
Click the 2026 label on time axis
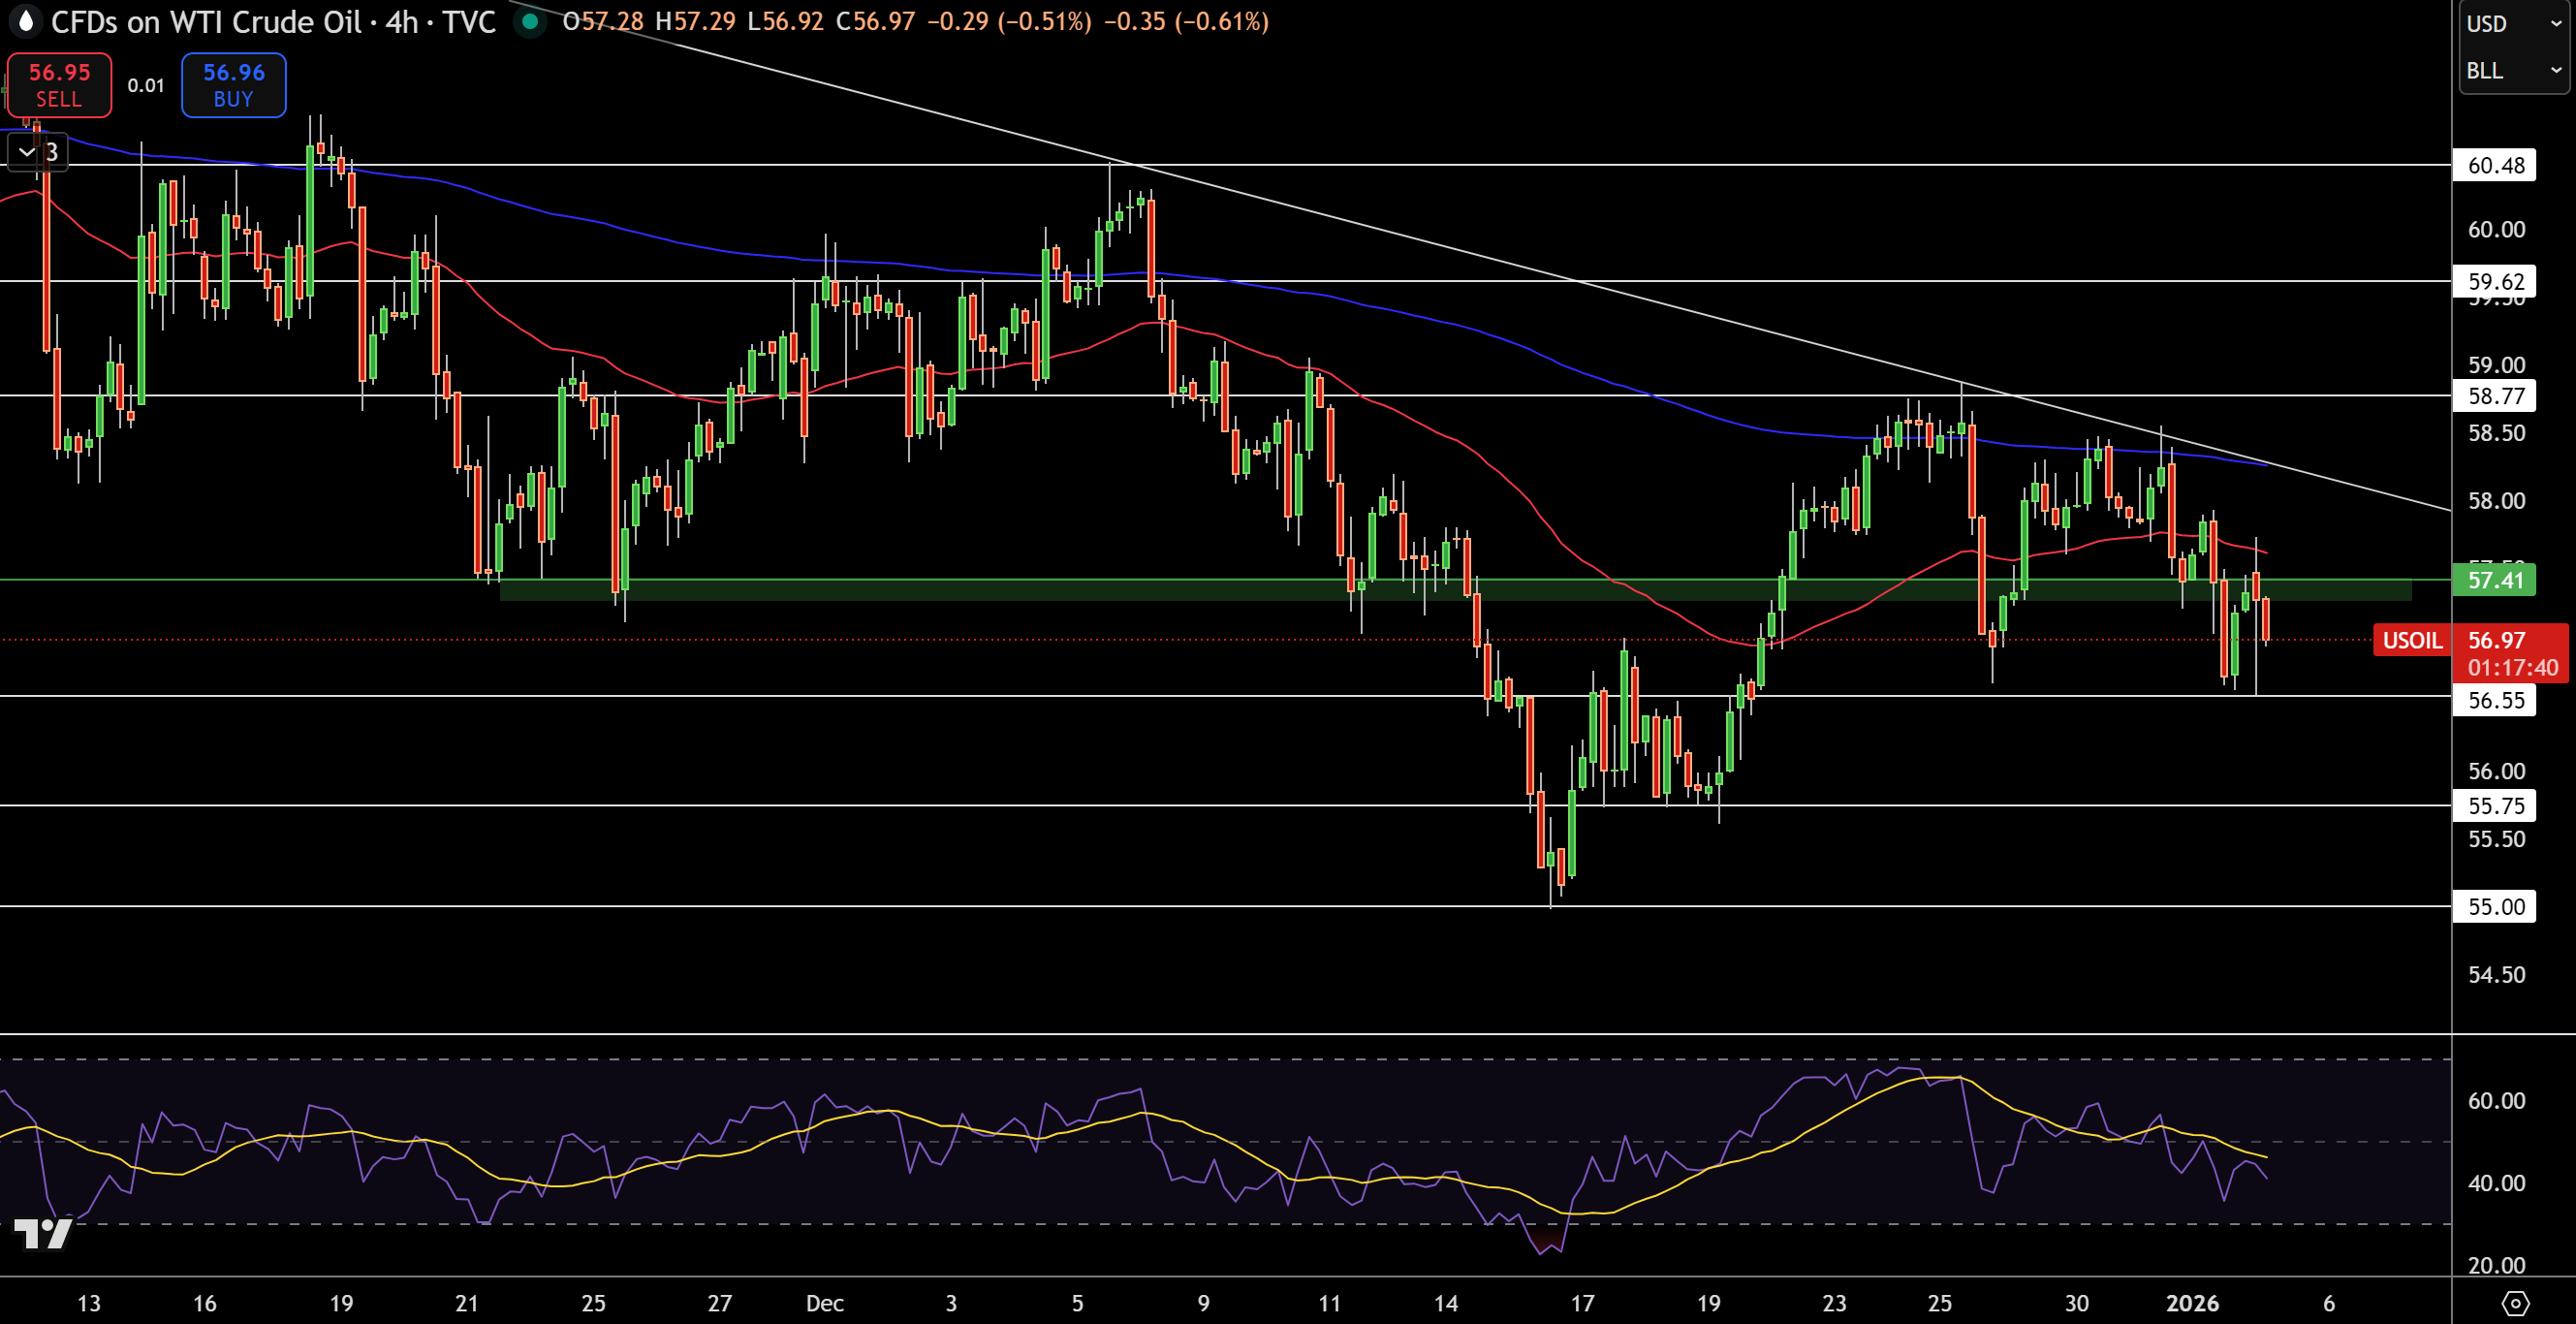(2192, 1303)
